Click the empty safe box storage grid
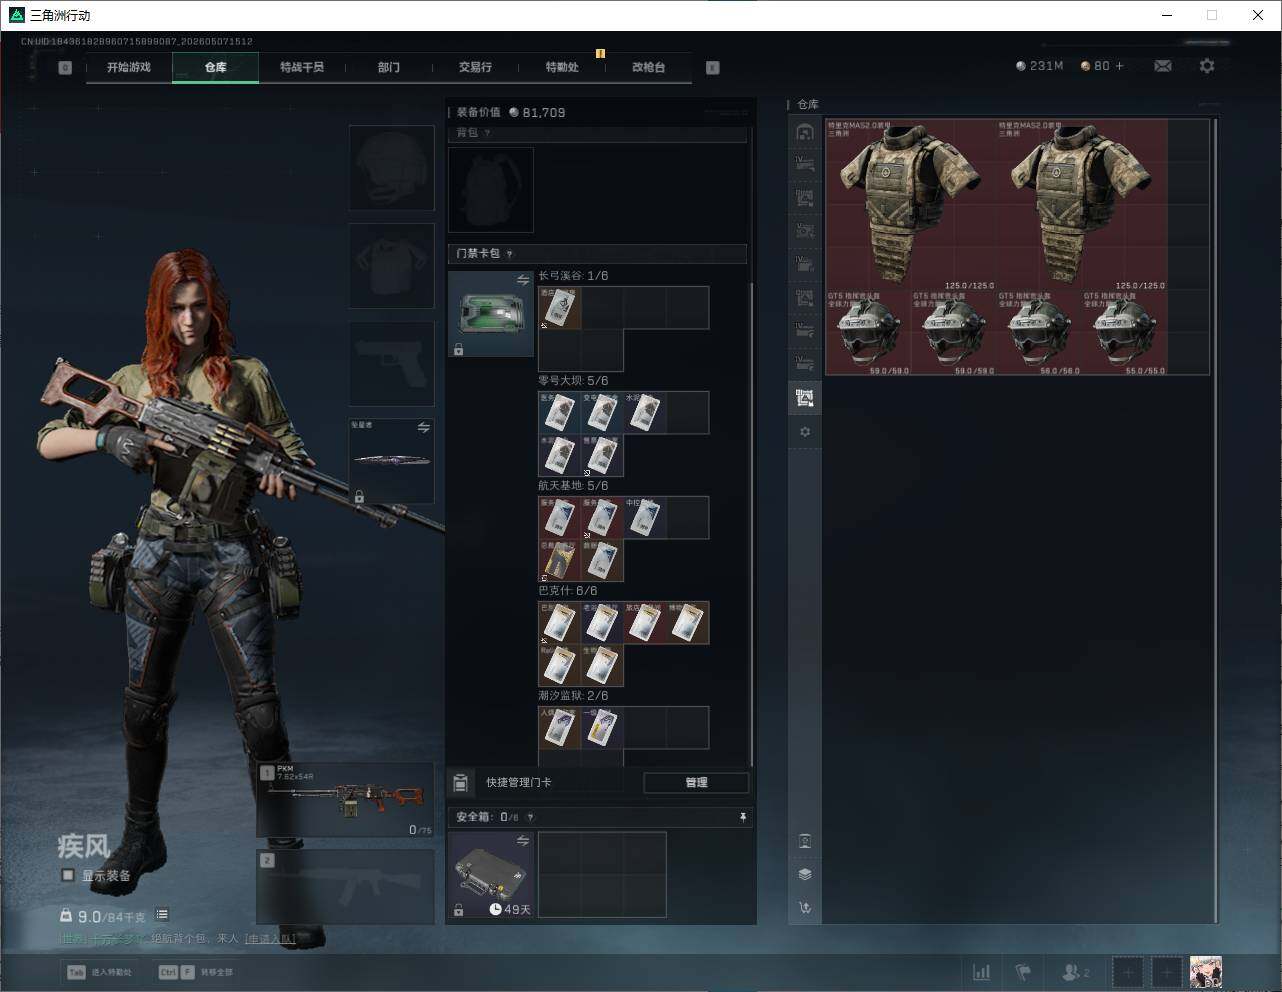Image resolution: width=1282 pixels, height=992 pixels. tap(602, 875)
